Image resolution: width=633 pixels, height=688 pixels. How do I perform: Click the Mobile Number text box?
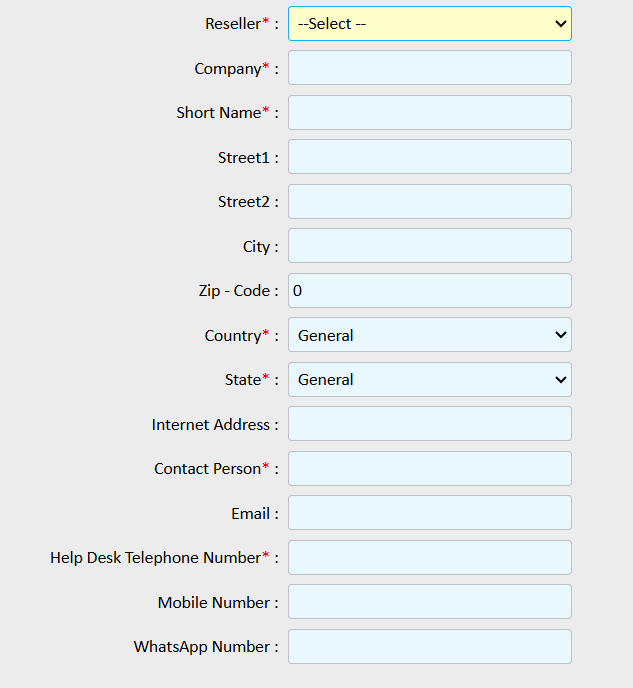[429, 602]
